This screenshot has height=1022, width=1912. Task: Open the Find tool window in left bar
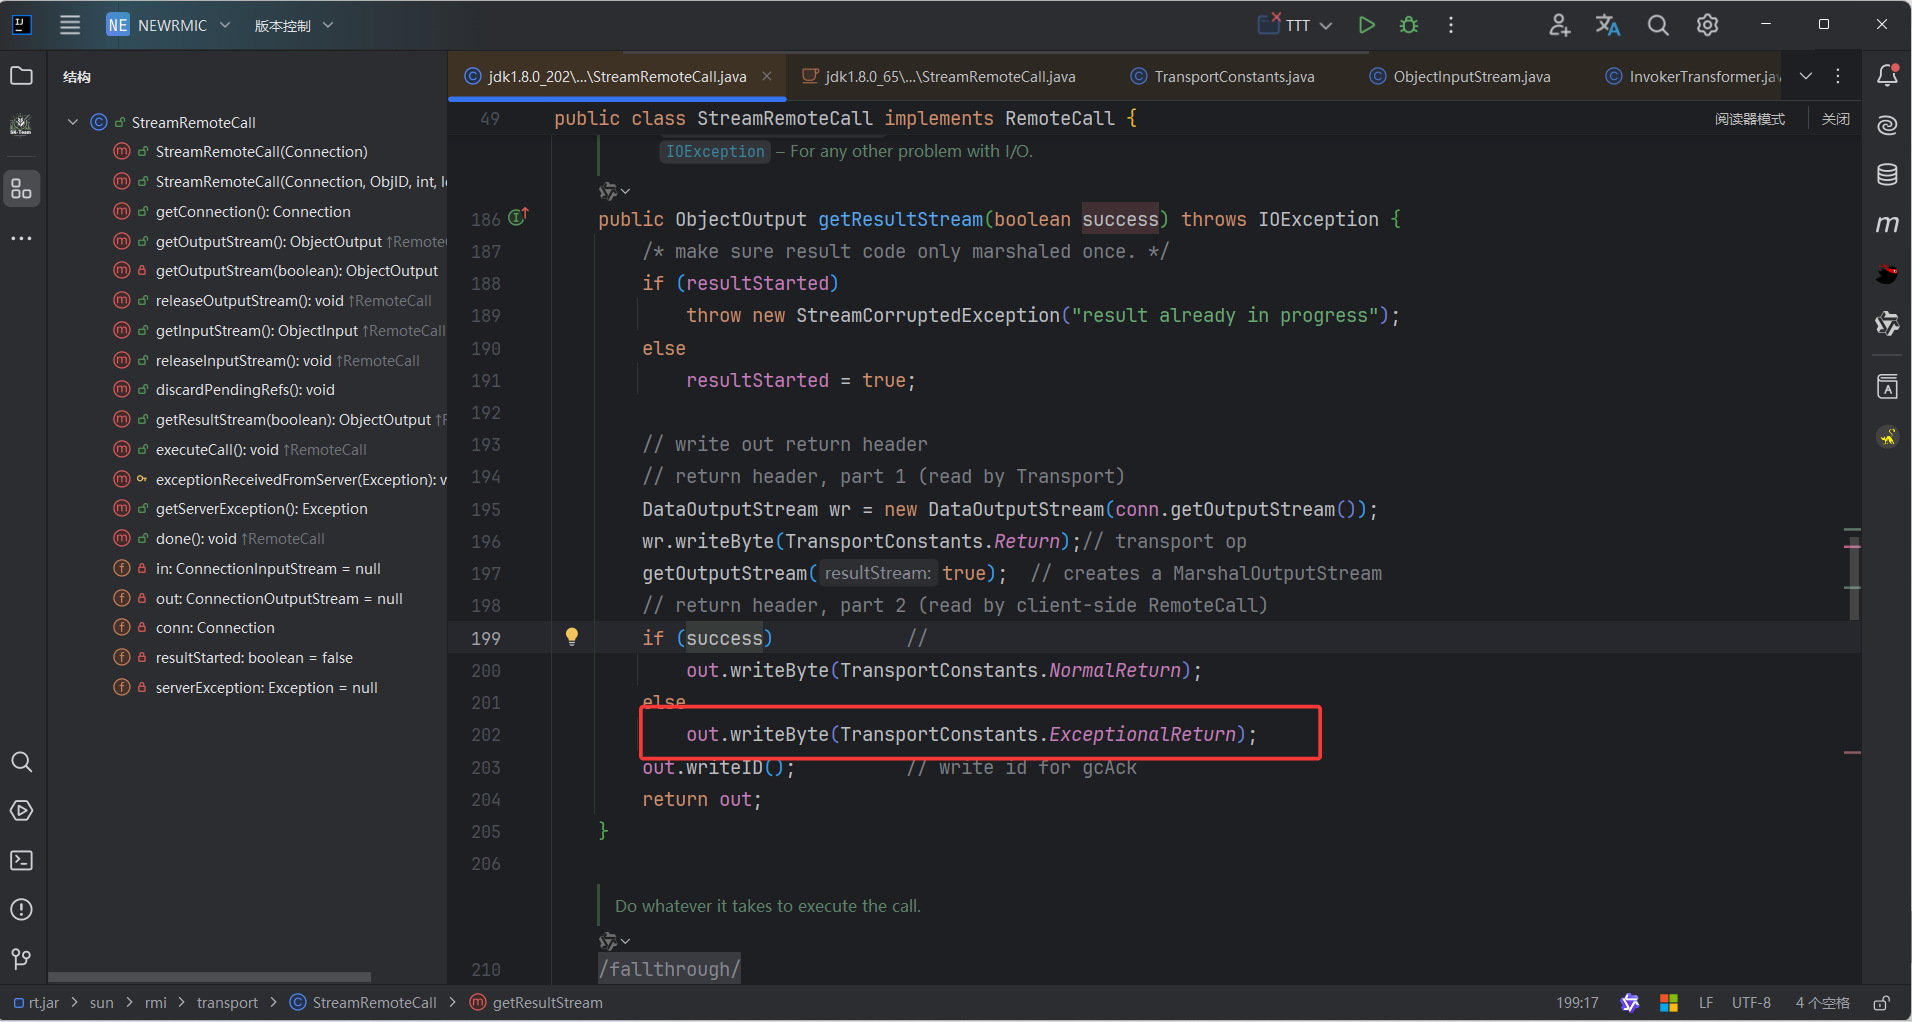[x=21, y=762]
